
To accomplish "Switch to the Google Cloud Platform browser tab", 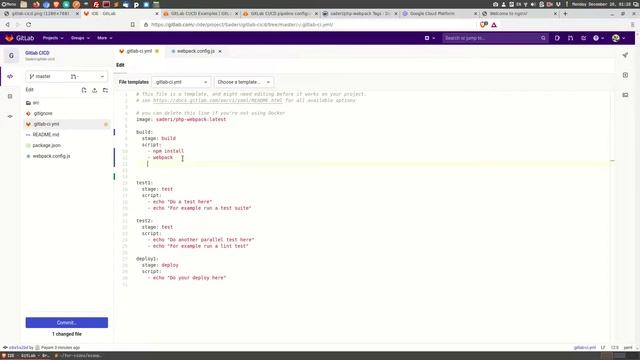I will click(x=439, y=13).
